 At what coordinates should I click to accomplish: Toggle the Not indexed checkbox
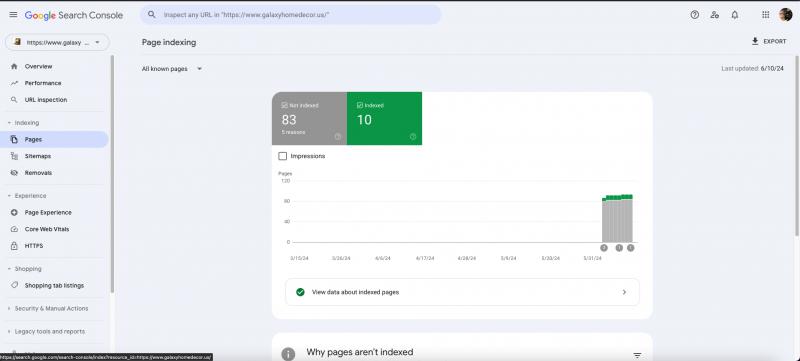285,105
